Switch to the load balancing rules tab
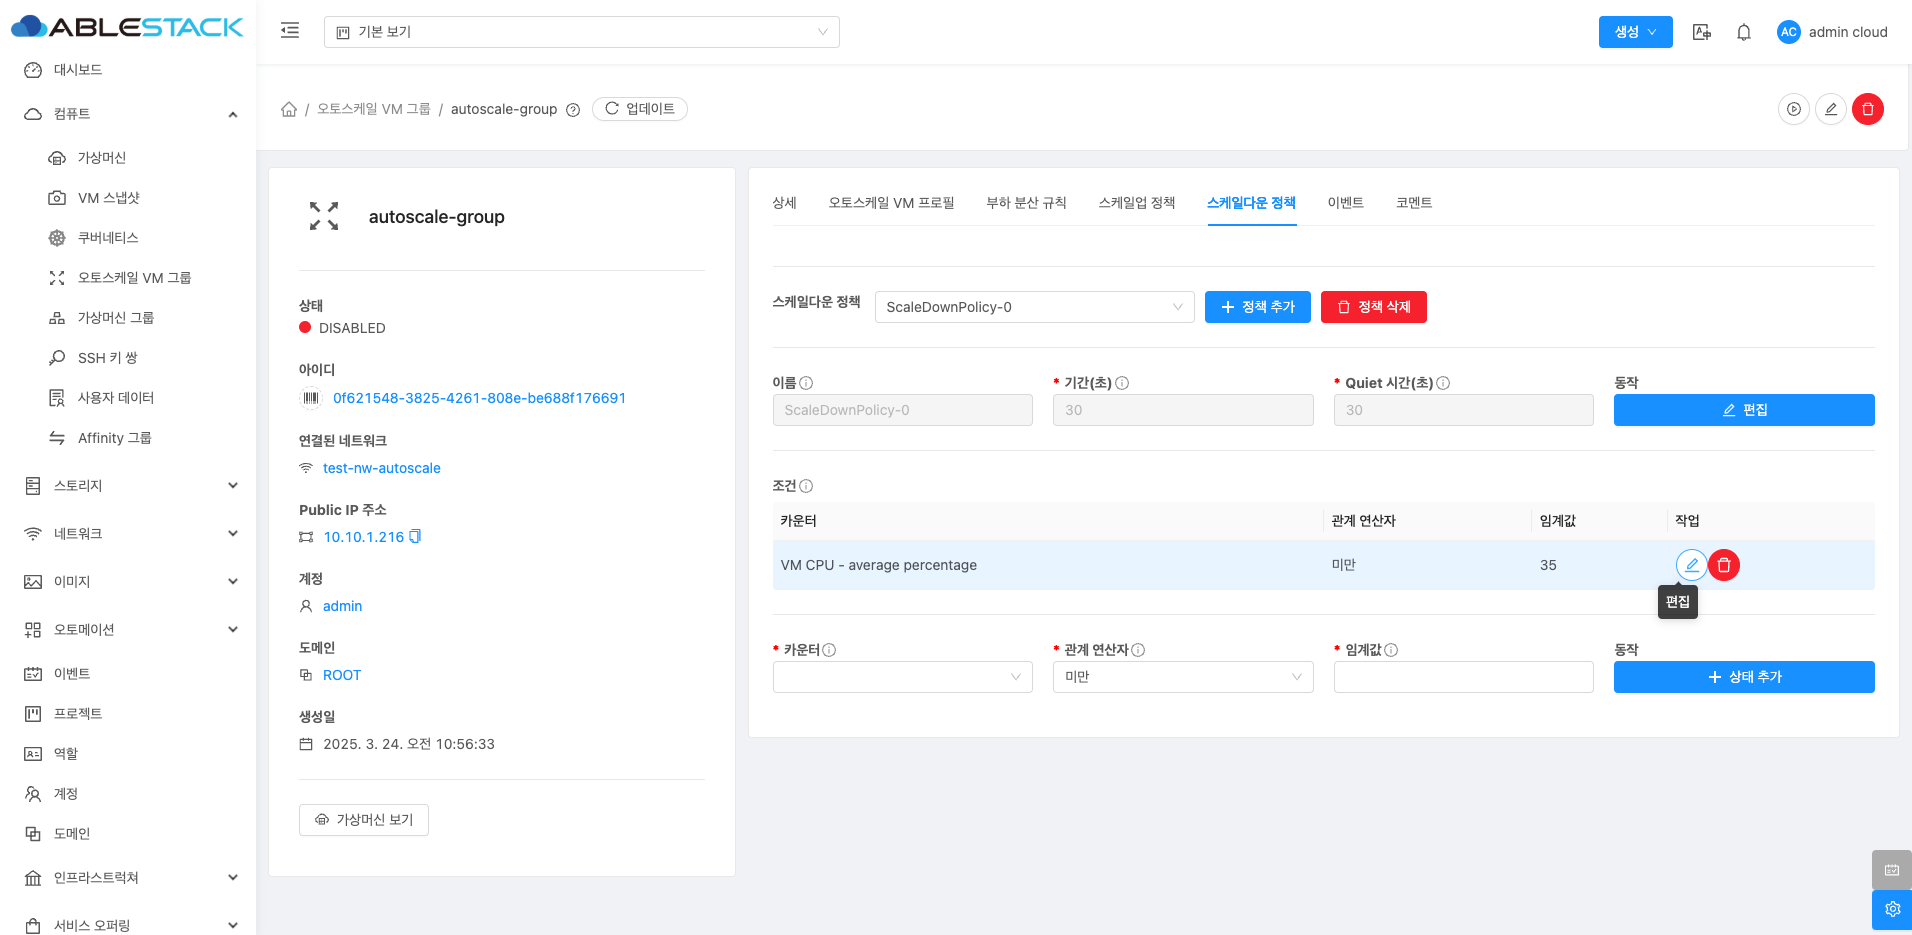 pos(1026,203)
